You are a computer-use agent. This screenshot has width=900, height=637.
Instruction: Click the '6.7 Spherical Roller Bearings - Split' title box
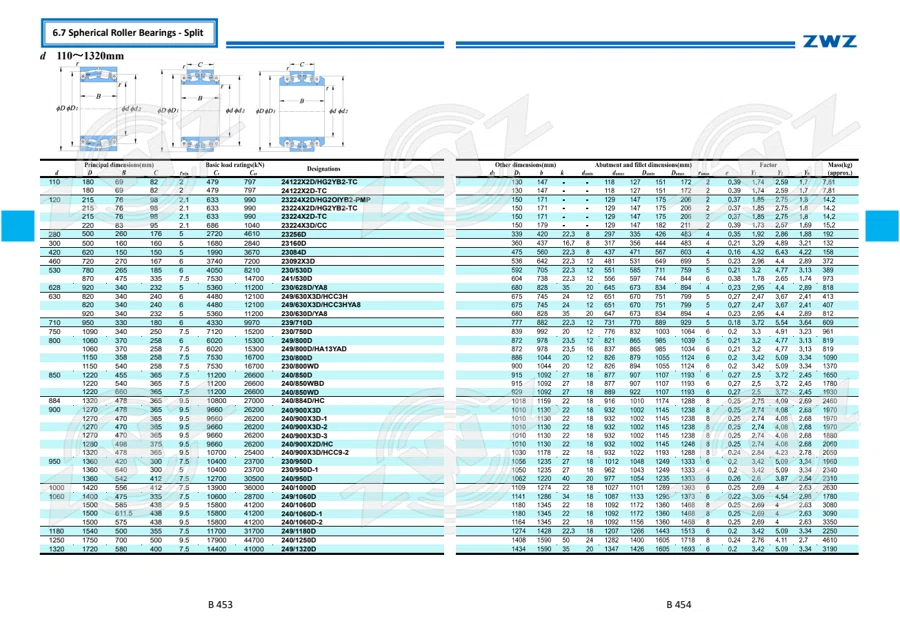tap(129, 33)
